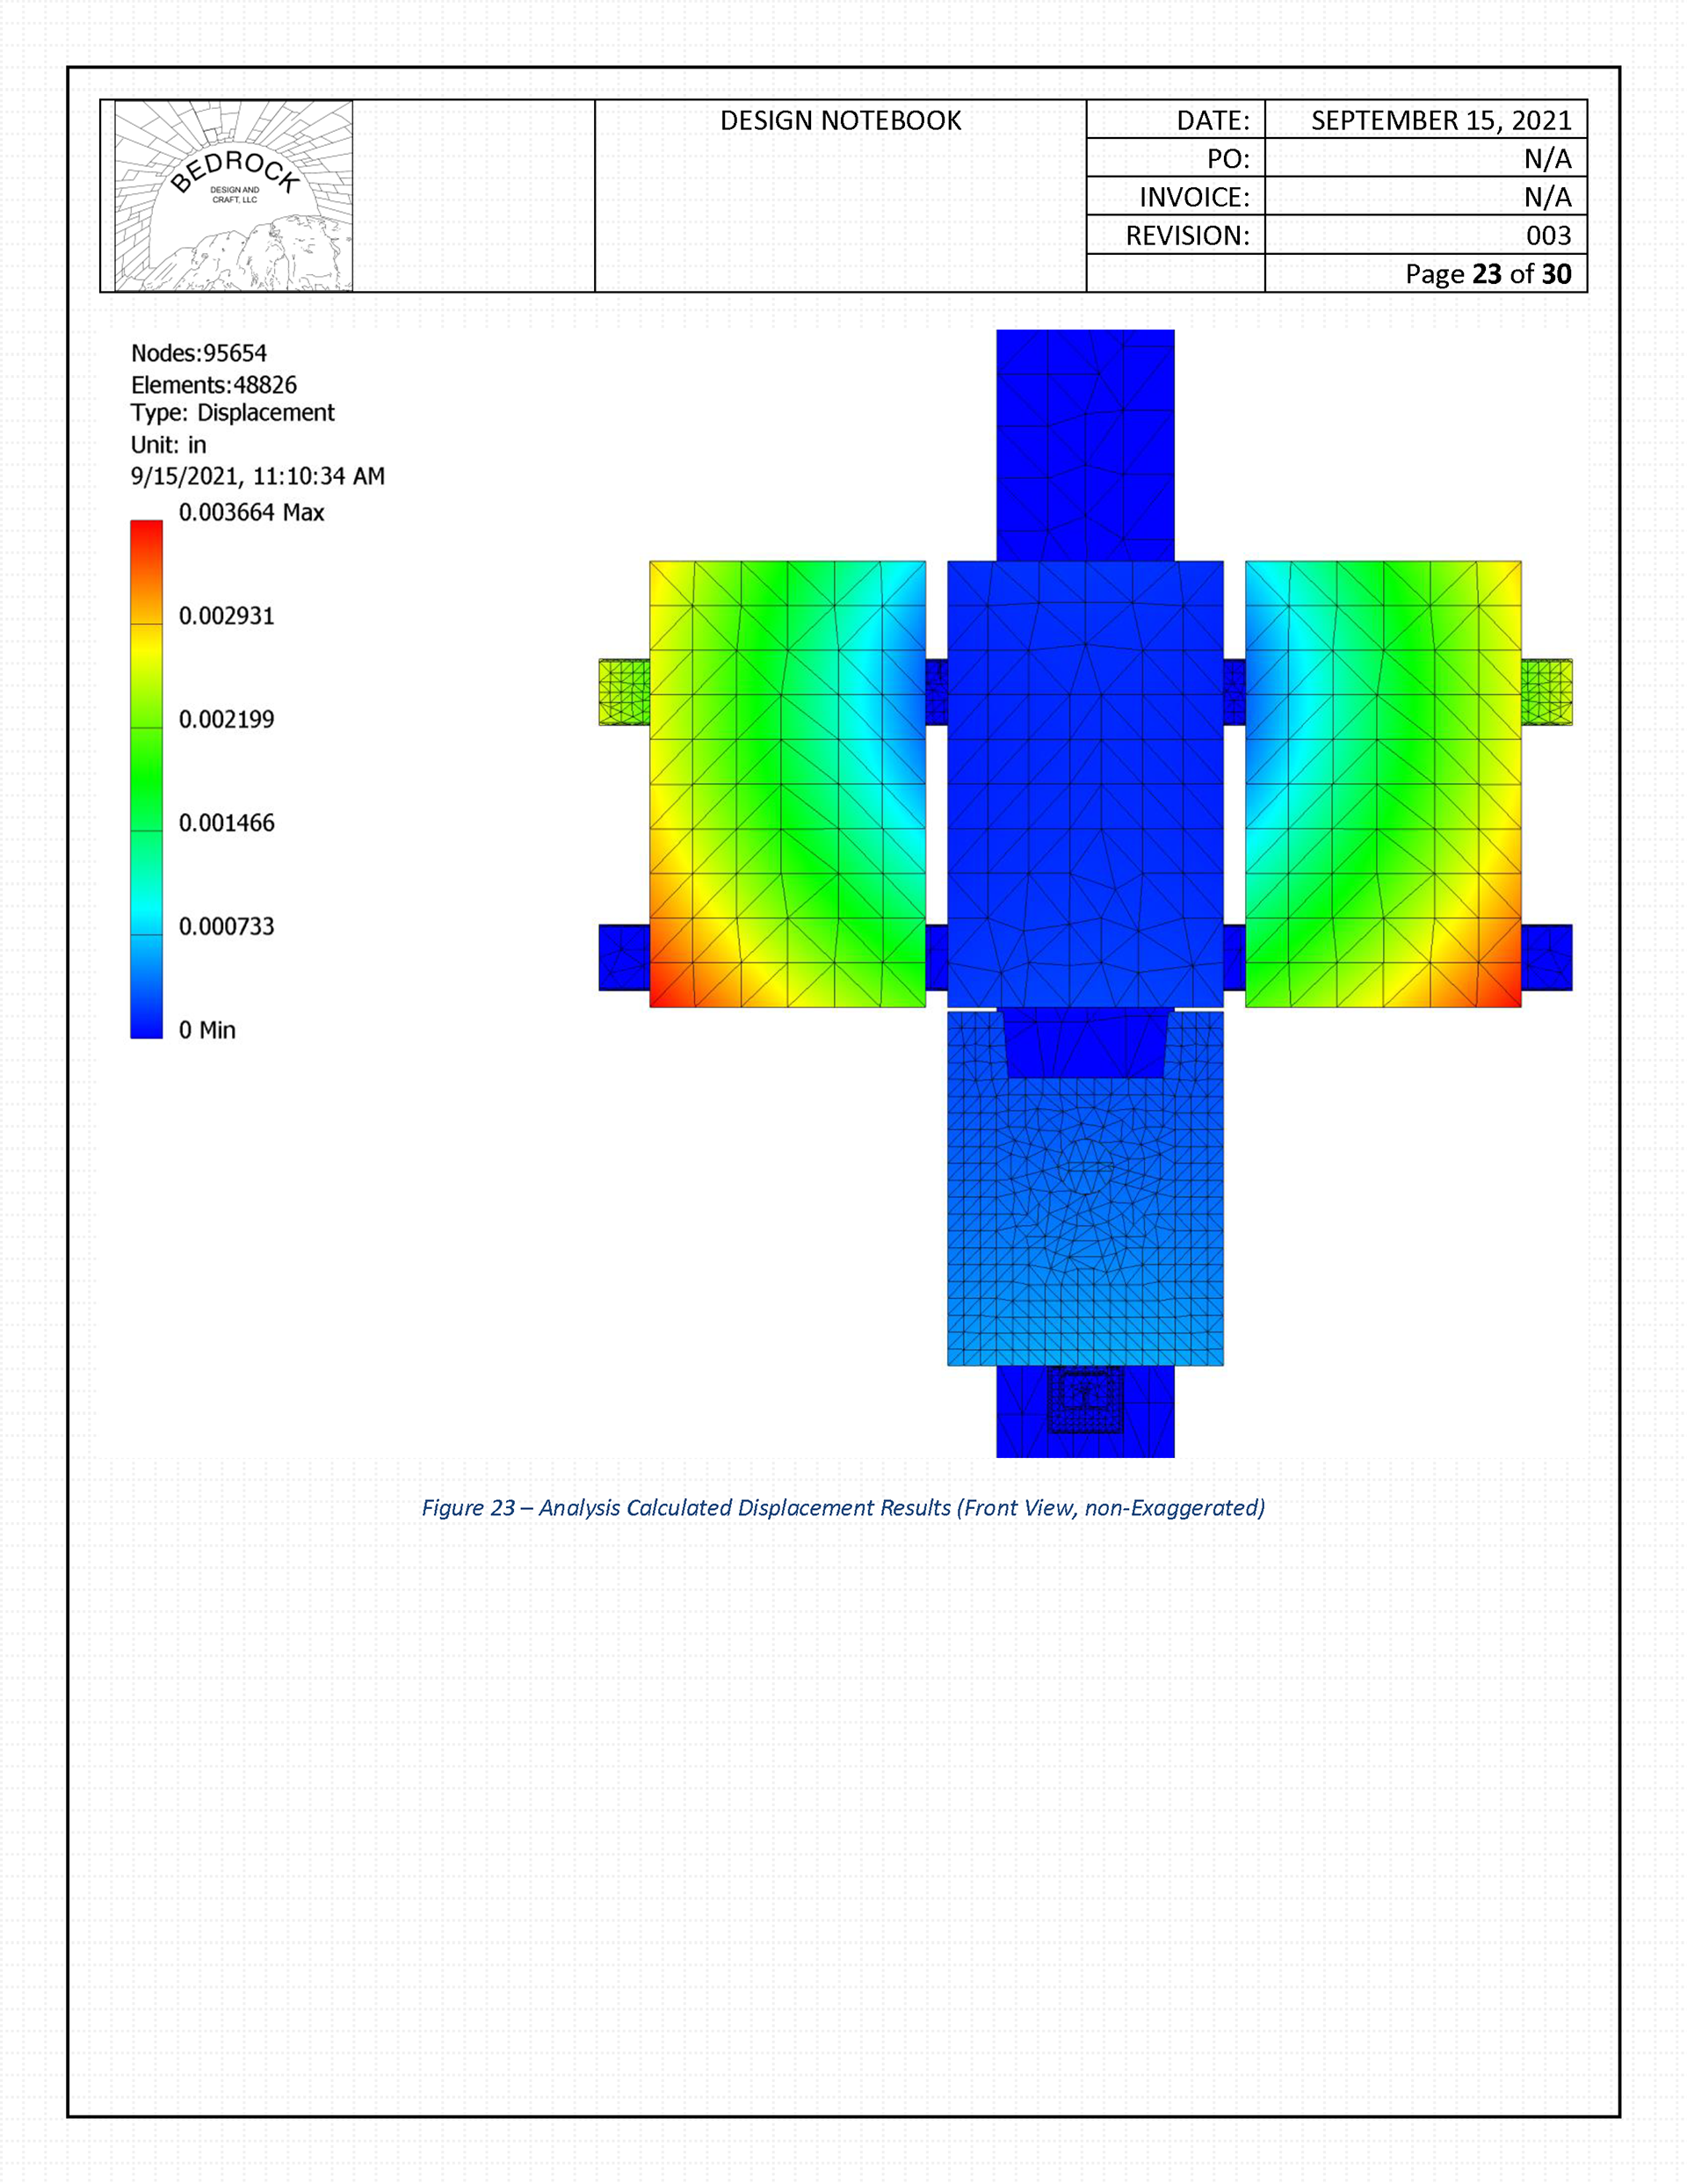Select the Elements:48826 line

pyautogui.click(x=214, y=385)
